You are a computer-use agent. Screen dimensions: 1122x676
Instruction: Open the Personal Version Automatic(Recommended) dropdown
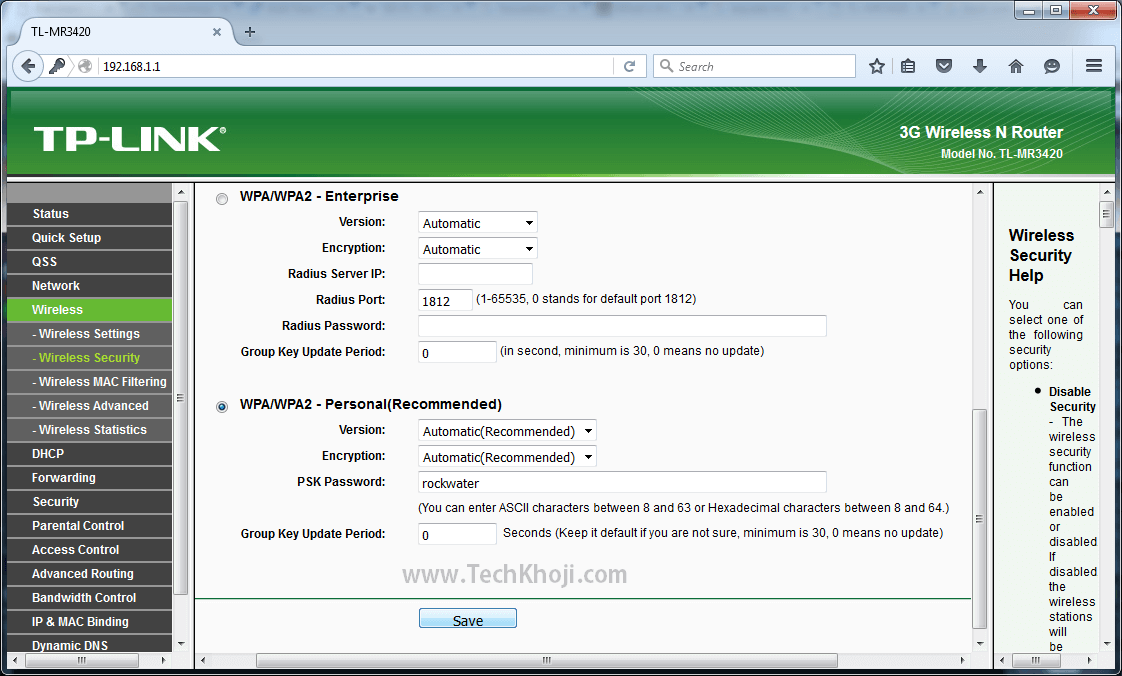point(507,431)
